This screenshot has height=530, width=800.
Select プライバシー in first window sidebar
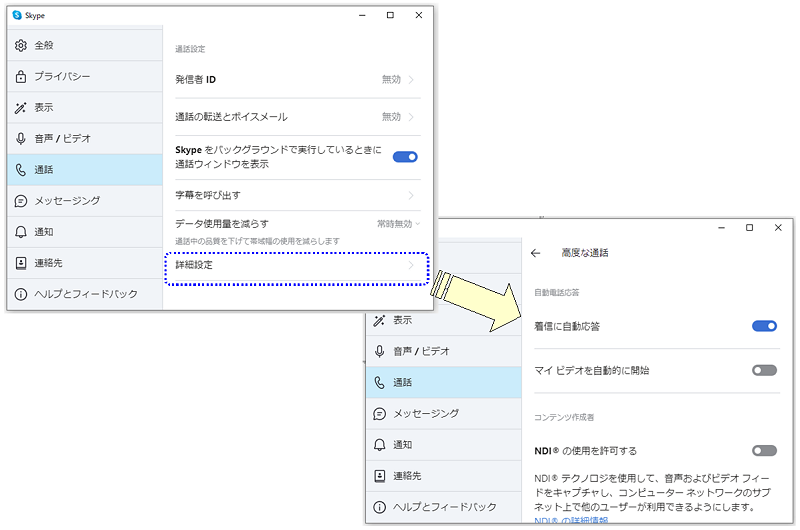[85, 77]
